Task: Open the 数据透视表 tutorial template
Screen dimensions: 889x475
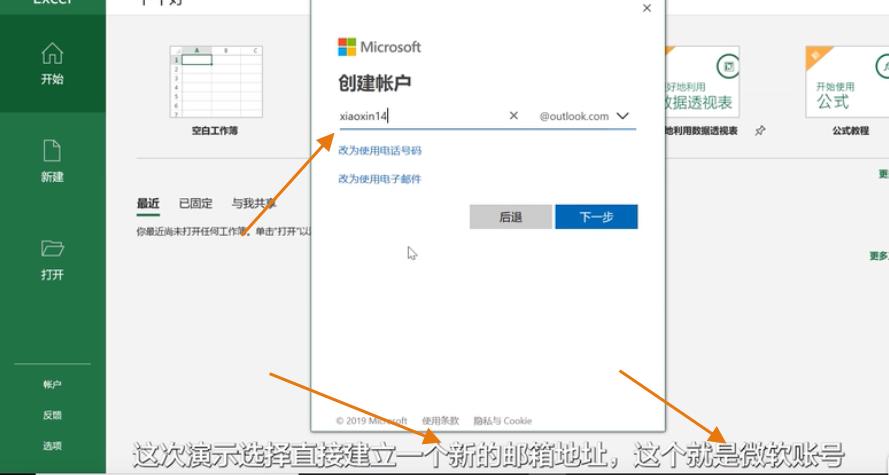Action: [x=702, y=82]
